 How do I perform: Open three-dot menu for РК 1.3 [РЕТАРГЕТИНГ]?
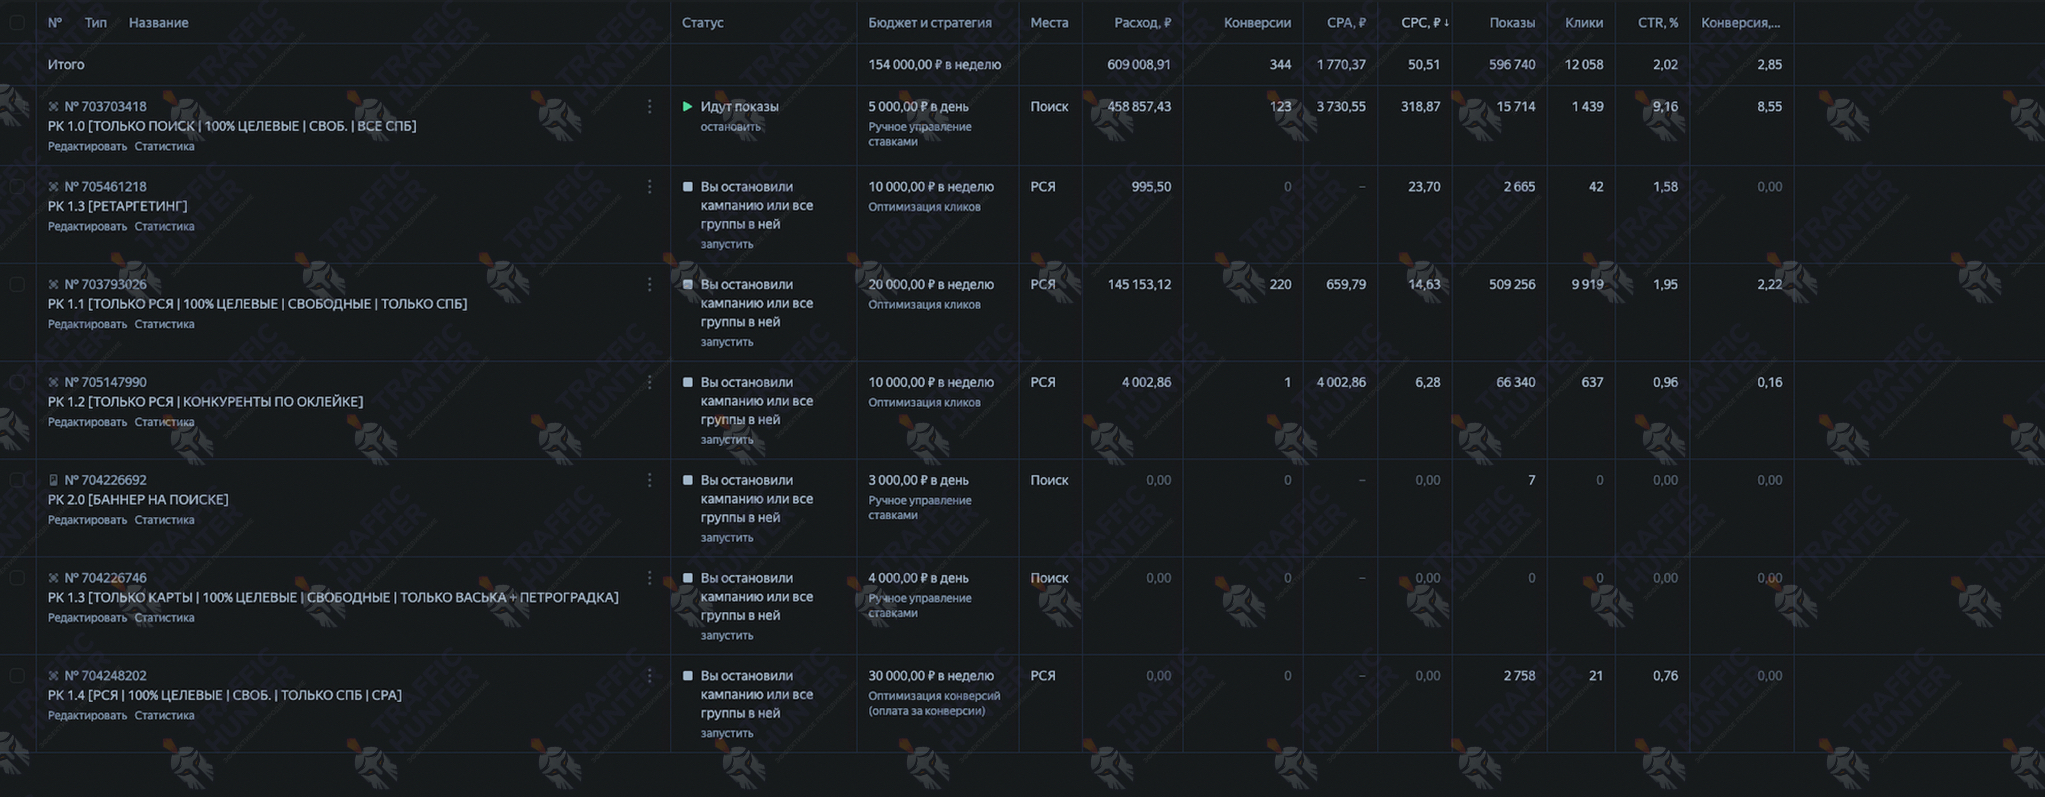(649, 187)
